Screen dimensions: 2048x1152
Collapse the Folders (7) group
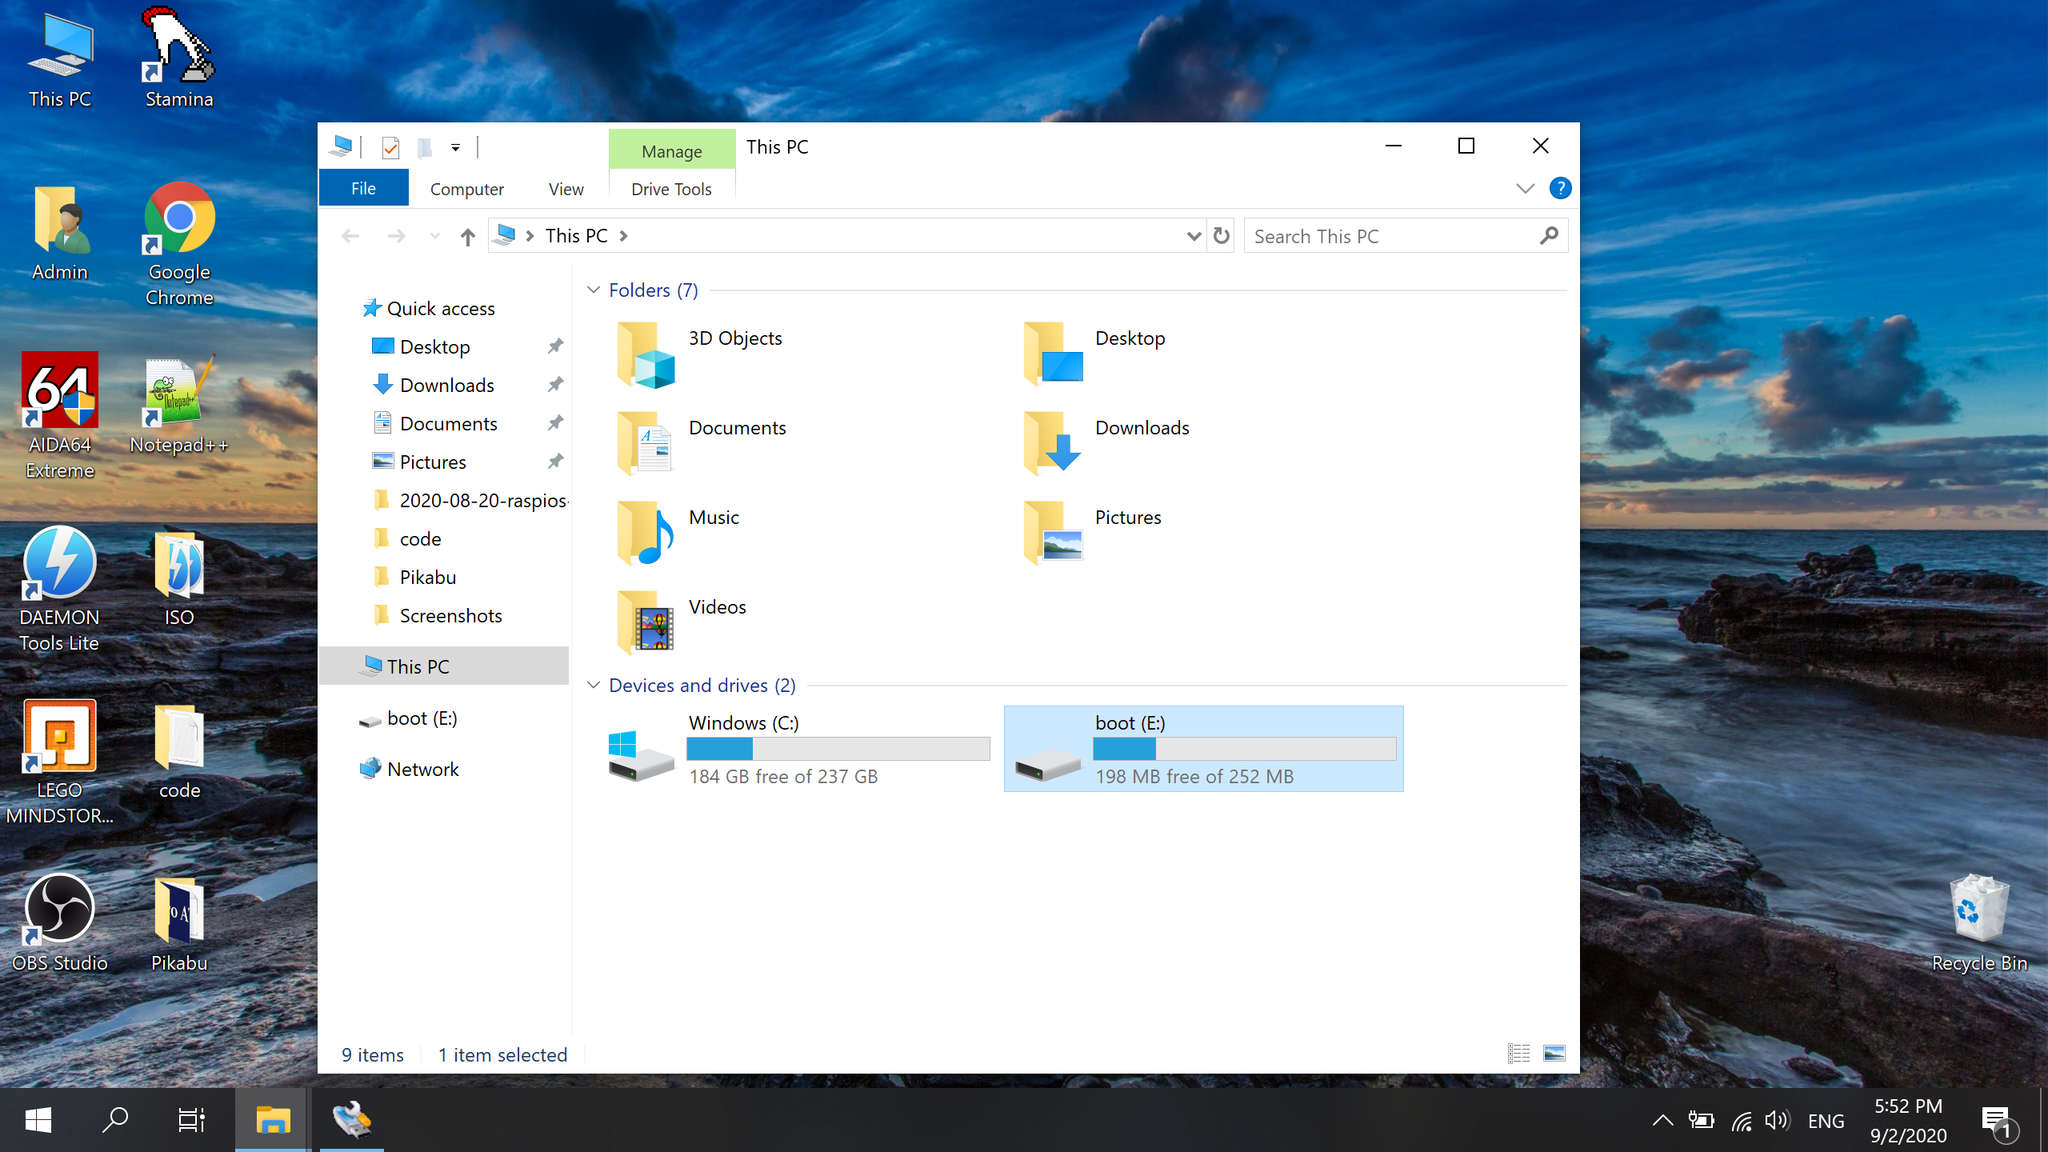(x=593, y=290)
